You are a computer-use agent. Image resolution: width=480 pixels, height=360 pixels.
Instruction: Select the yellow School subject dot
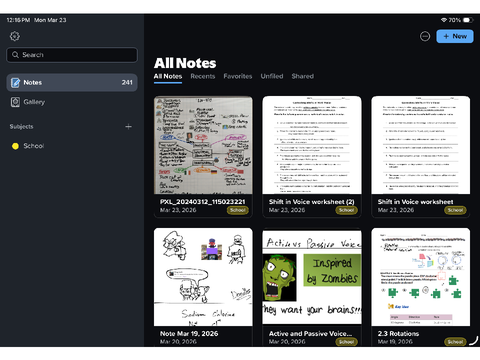click(15, 146)
